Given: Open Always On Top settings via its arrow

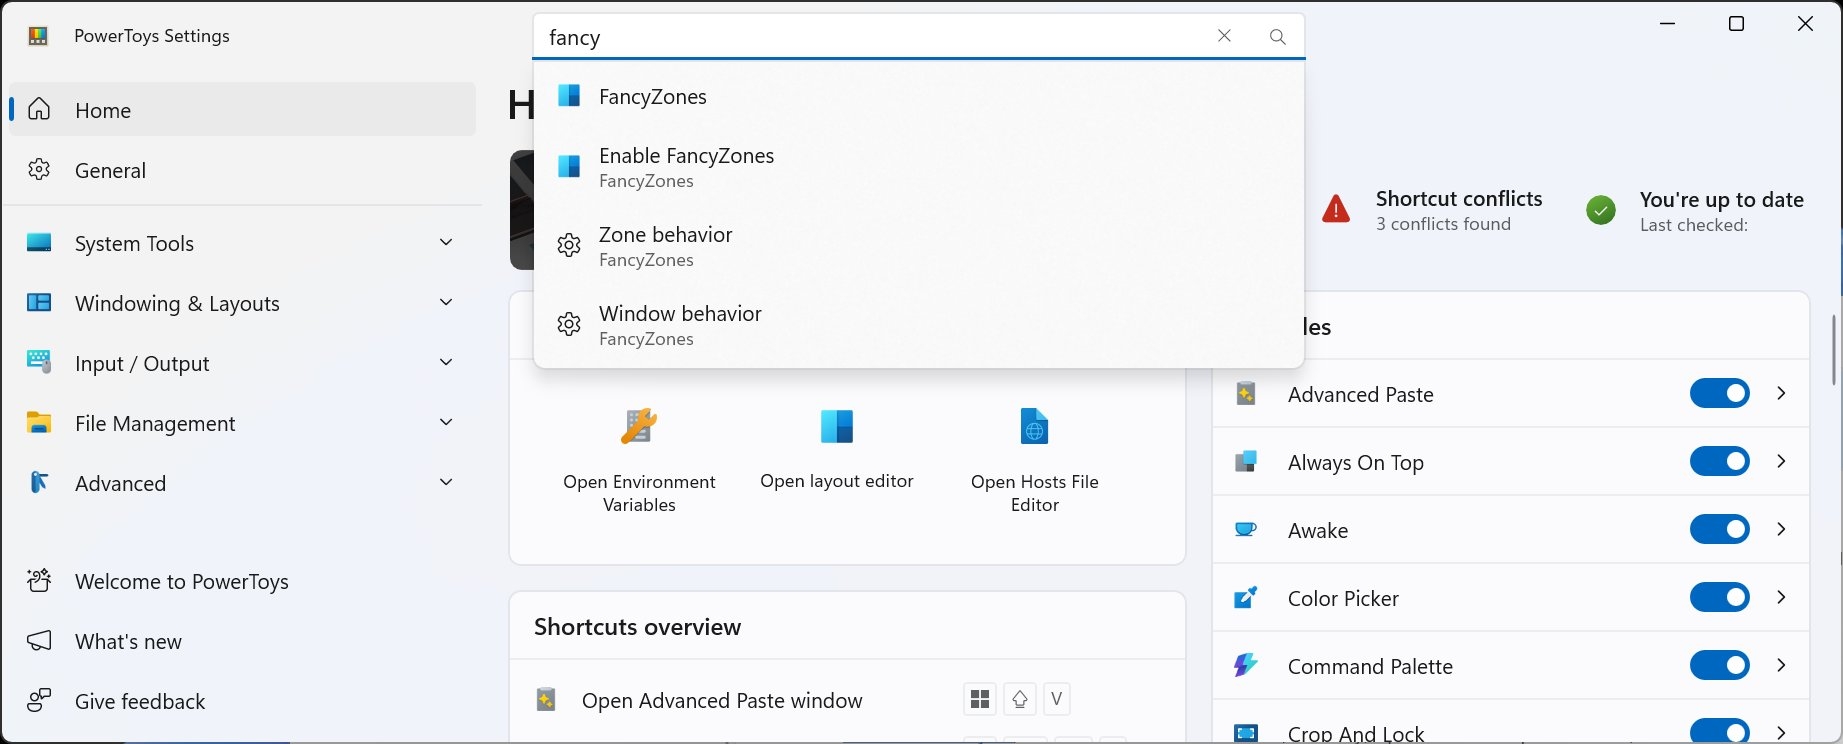Looking at the screenshot, I should coord(1781,461).
